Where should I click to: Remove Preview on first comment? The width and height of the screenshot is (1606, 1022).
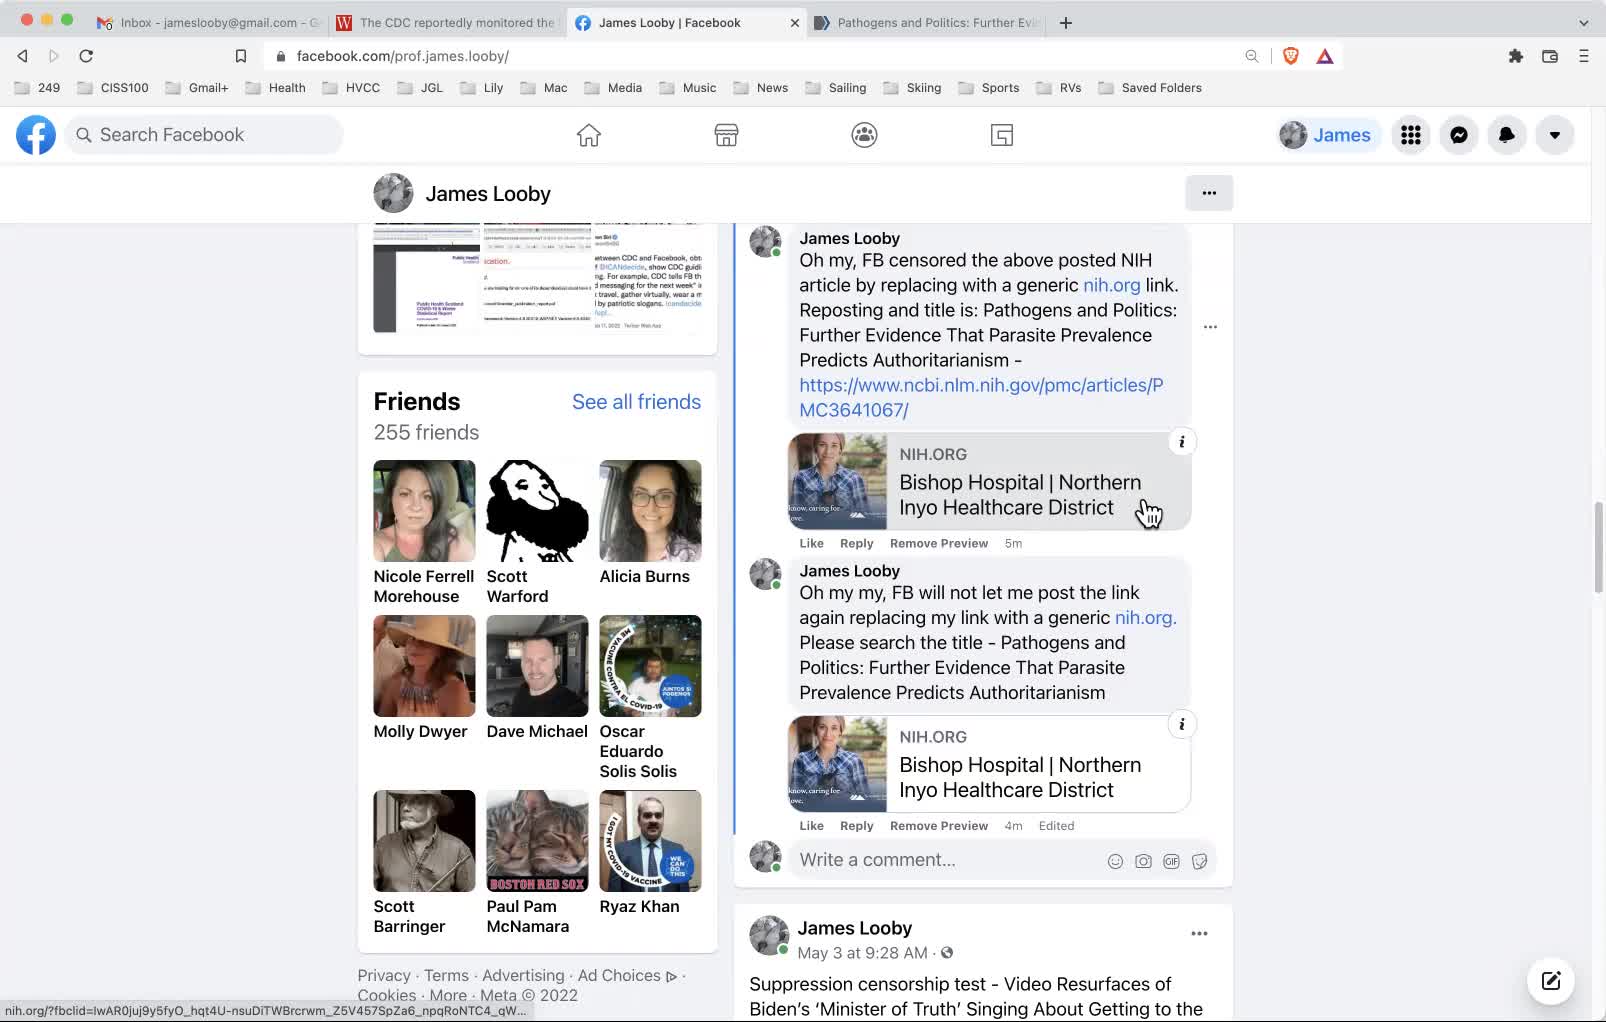(x=939, y=543)
